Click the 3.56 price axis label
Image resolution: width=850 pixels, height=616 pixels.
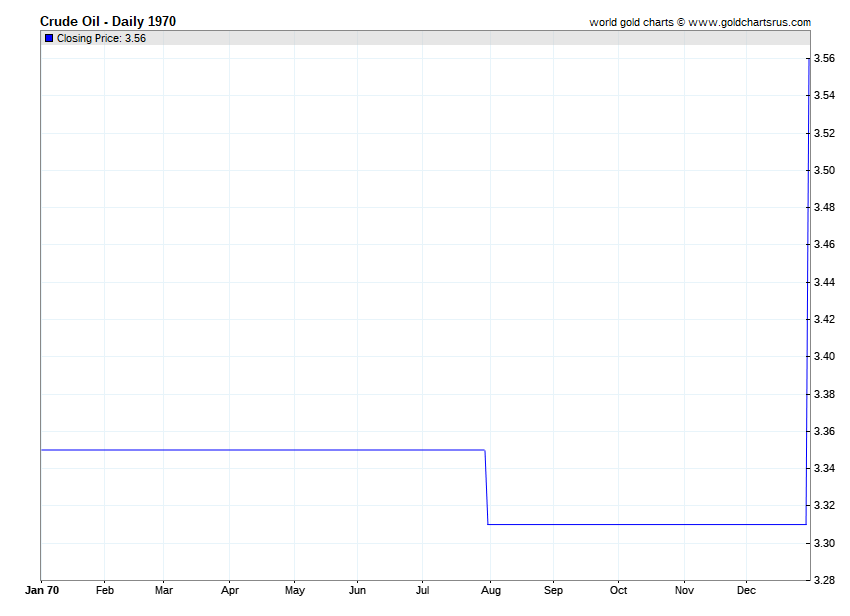pyautogui.click(x=825, y=59)
